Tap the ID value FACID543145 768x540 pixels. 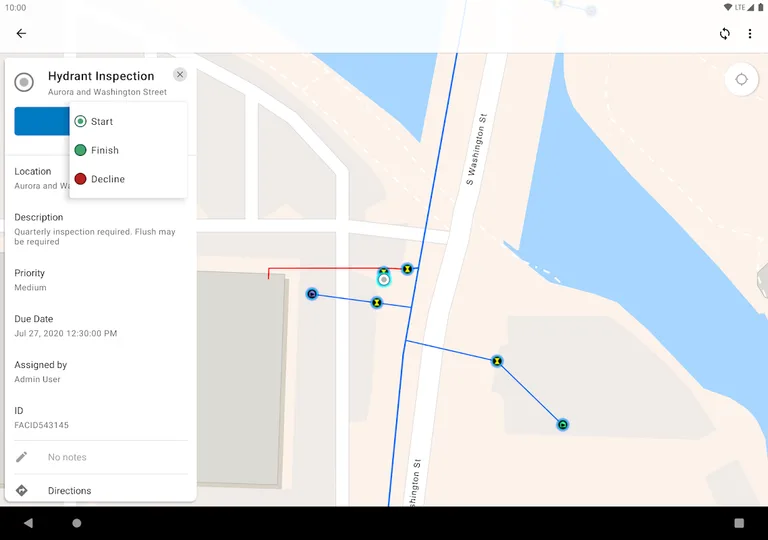pyautogui.click(x=42, y=425)
